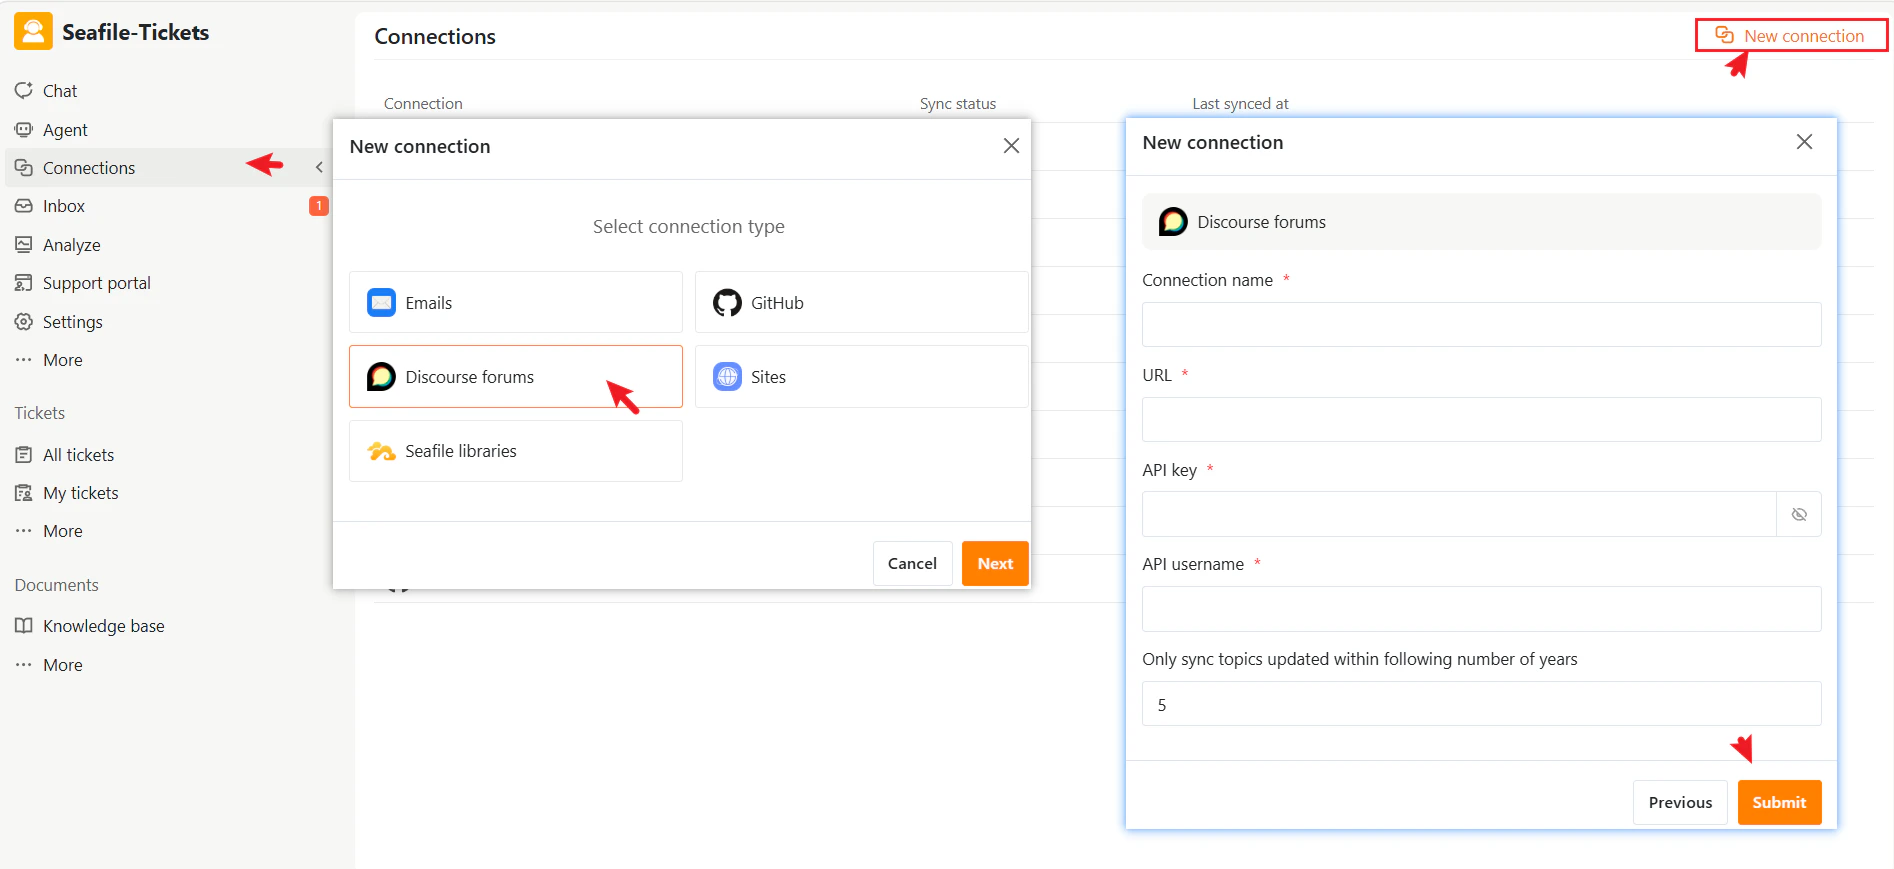Screen dimensions: 1894x869
Task: Expand More under My tickets
Action: pos(62,531)
